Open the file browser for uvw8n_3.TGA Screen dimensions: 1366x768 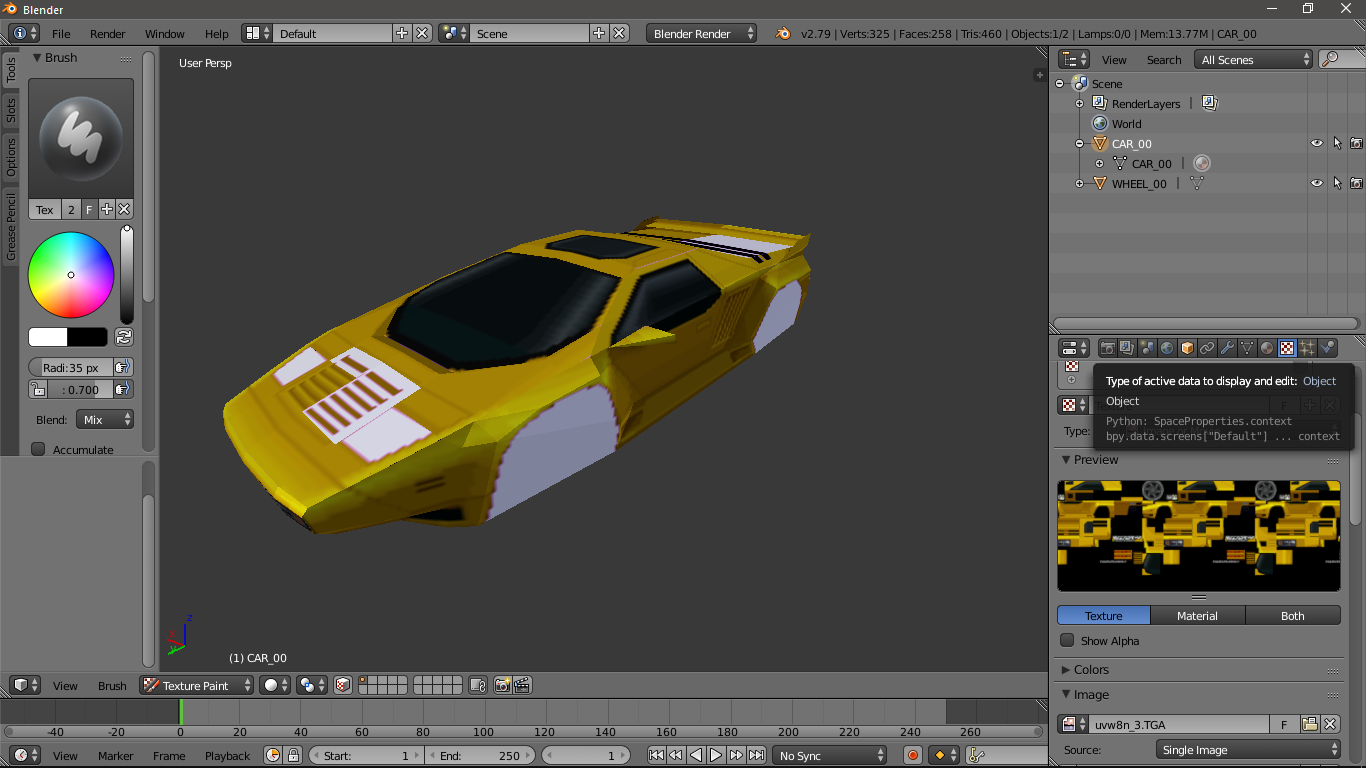(x=1309, y=724)
